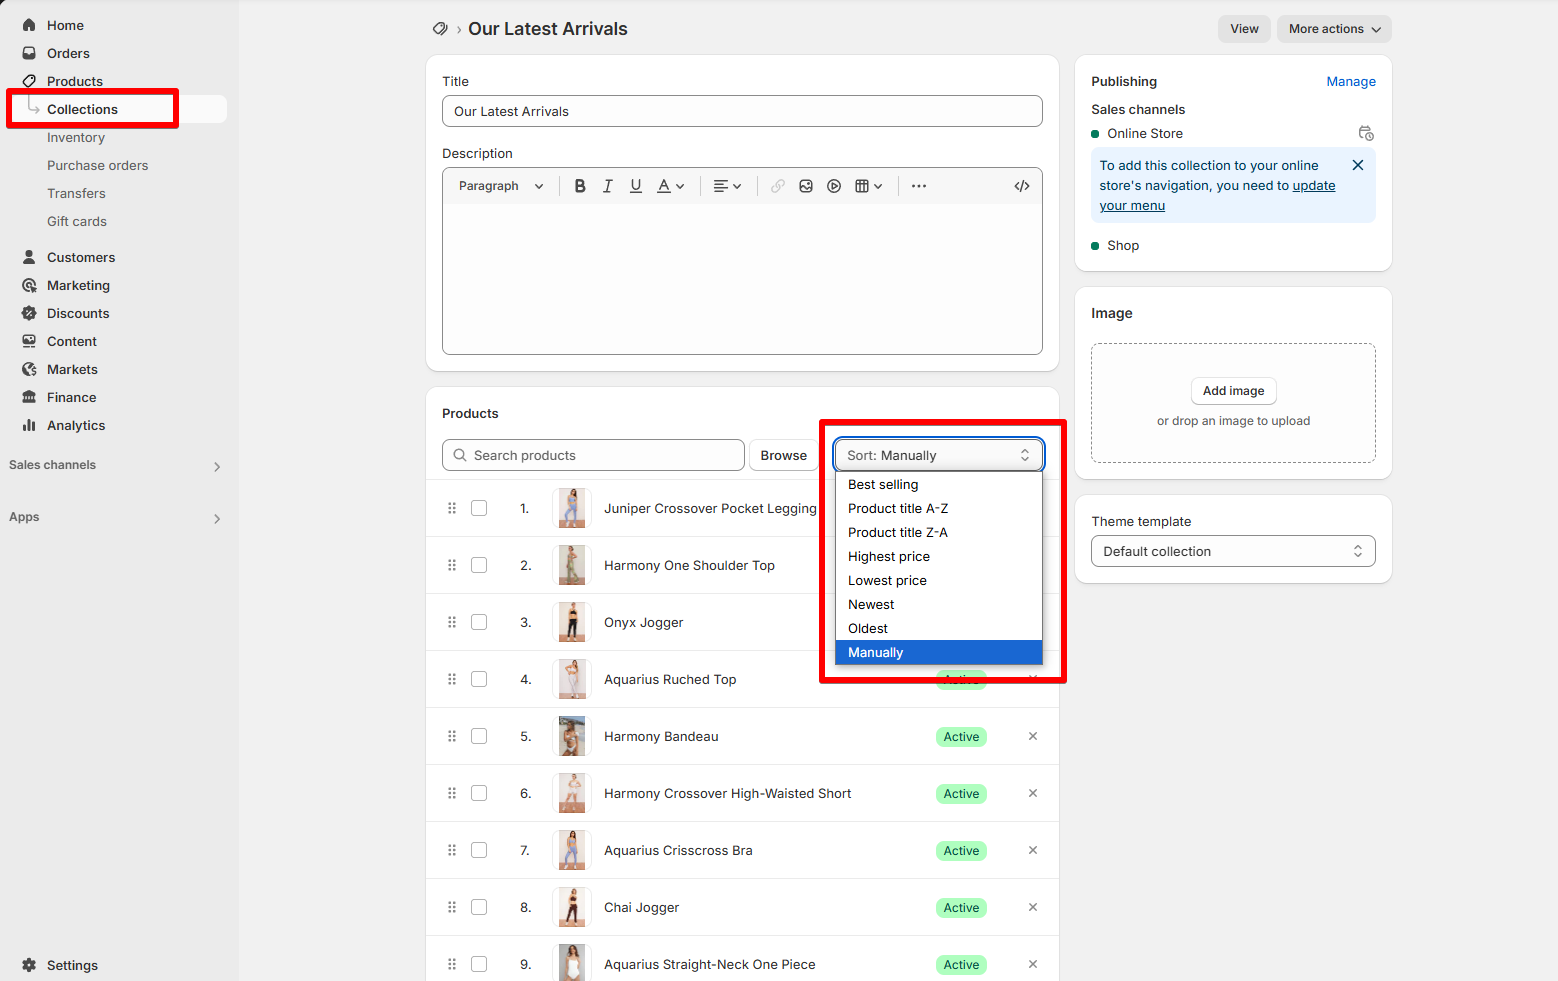
Task: Expand the More actions menu
Action: (1334, 29)
